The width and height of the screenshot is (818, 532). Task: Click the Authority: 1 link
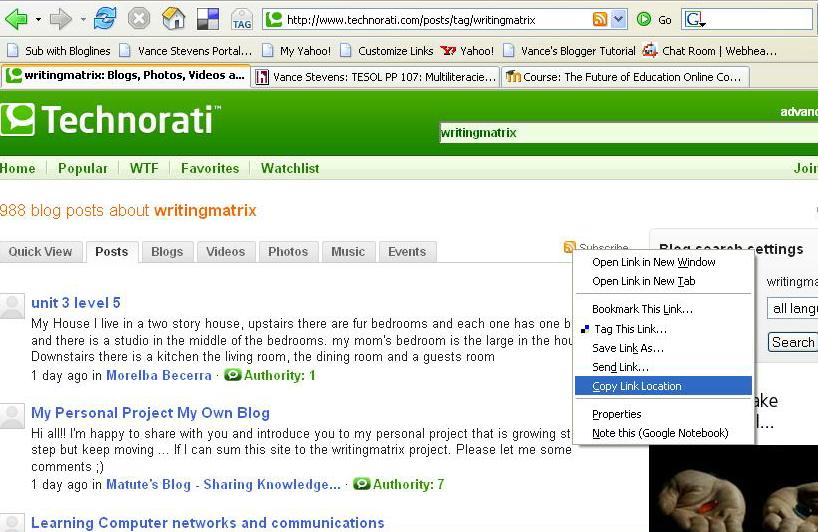point(270,376)
